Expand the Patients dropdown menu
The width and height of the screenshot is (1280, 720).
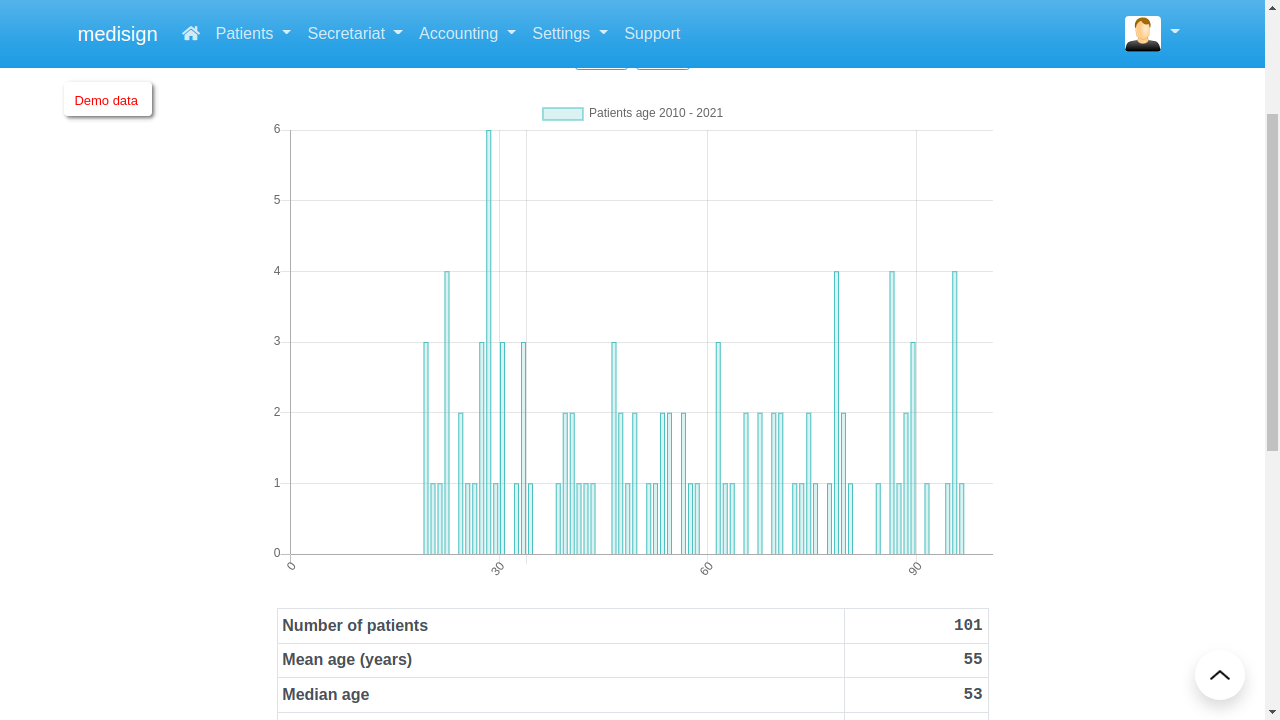click(253, 33)
